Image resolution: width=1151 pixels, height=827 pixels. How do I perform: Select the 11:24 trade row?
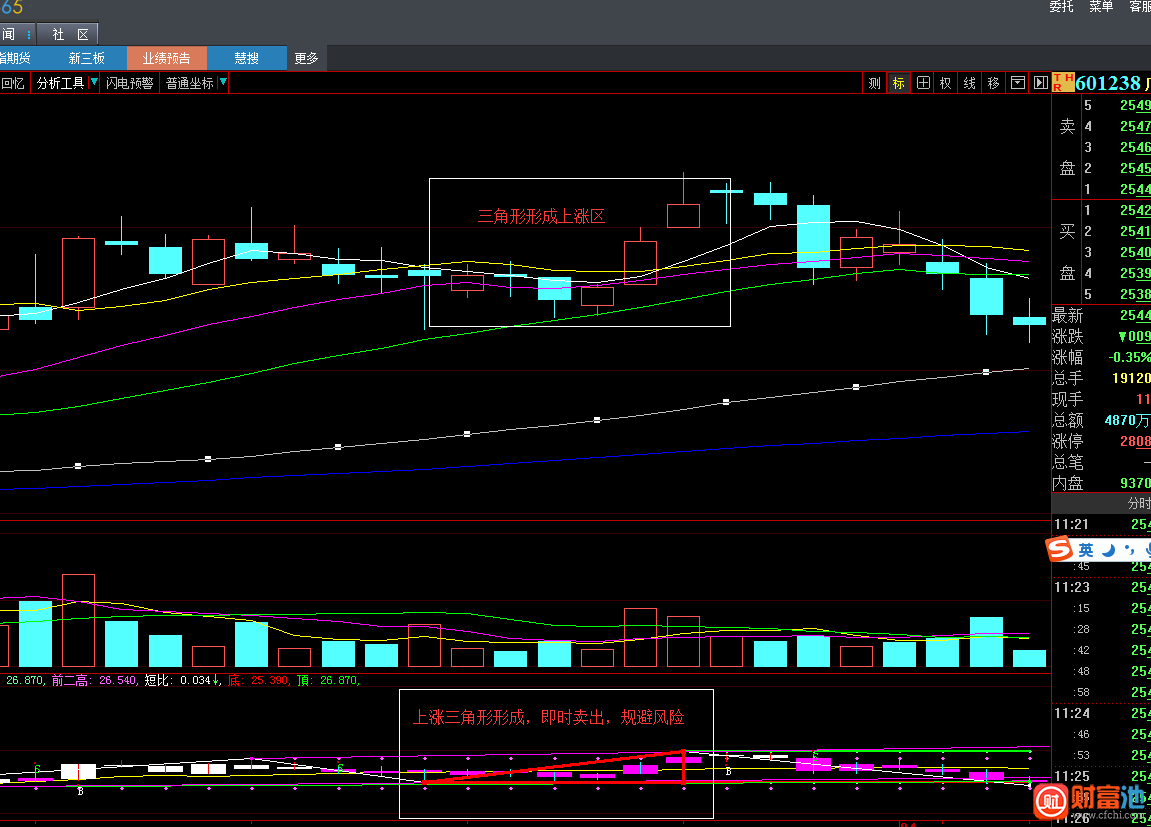(x=1101, y=713)
